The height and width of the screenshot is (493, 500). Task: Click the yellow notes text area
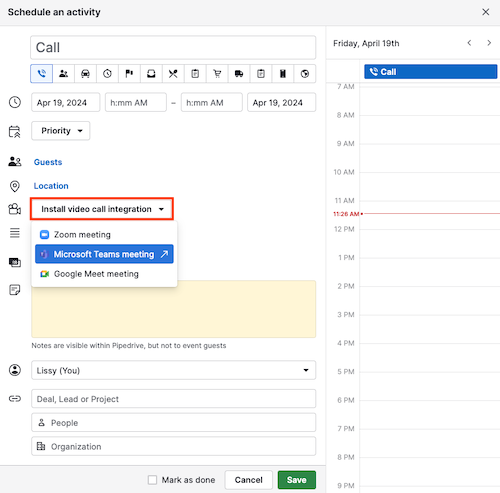click(173, 309)
